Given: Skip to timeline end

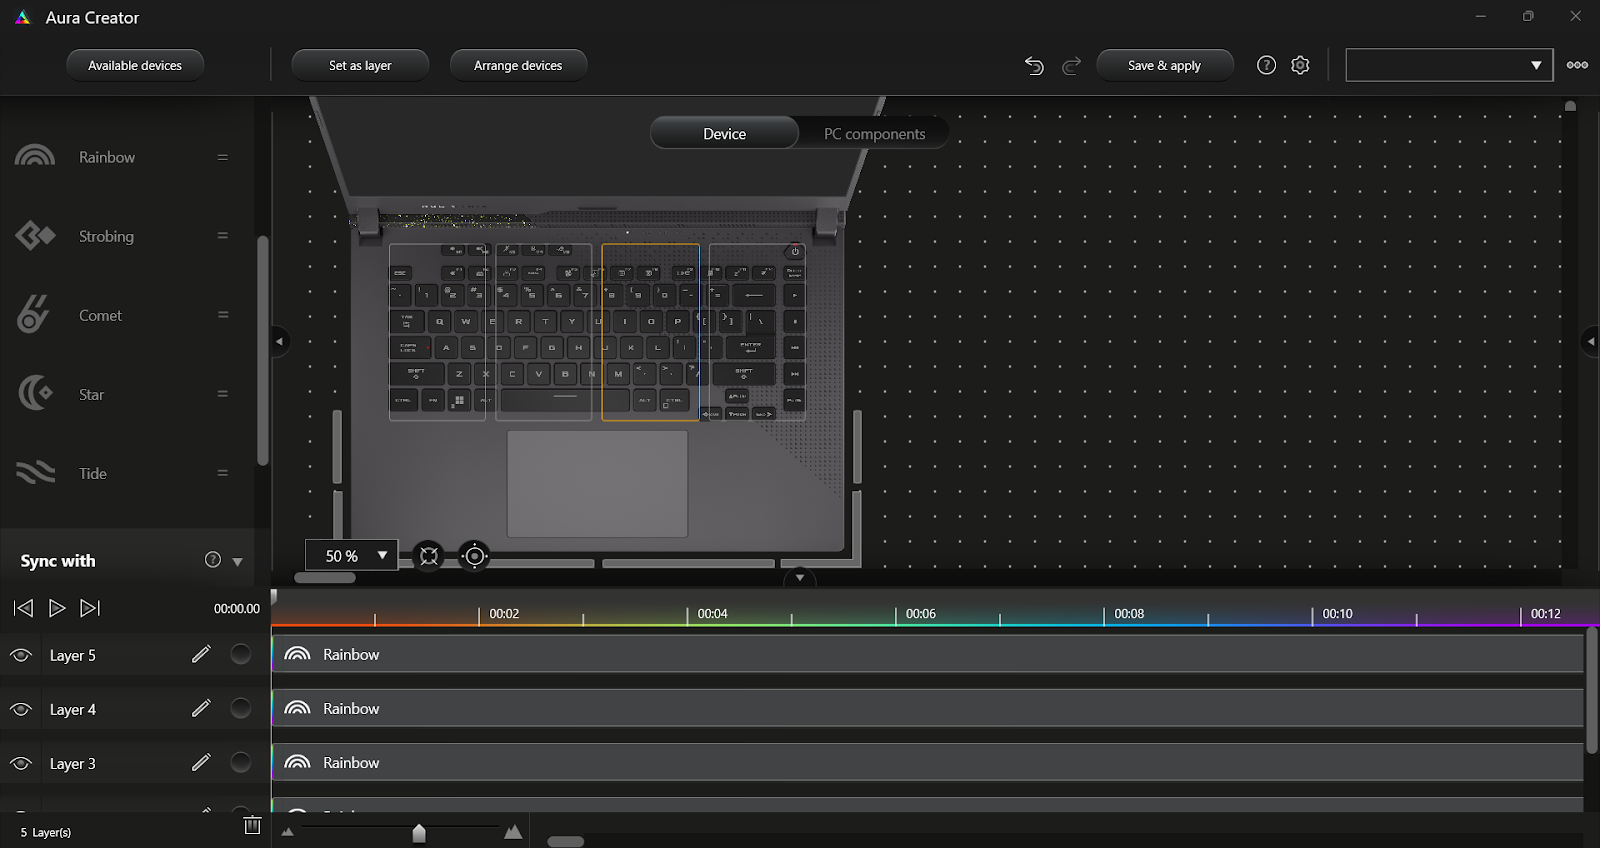Looking at the screenshot, I should coord(90,608).
